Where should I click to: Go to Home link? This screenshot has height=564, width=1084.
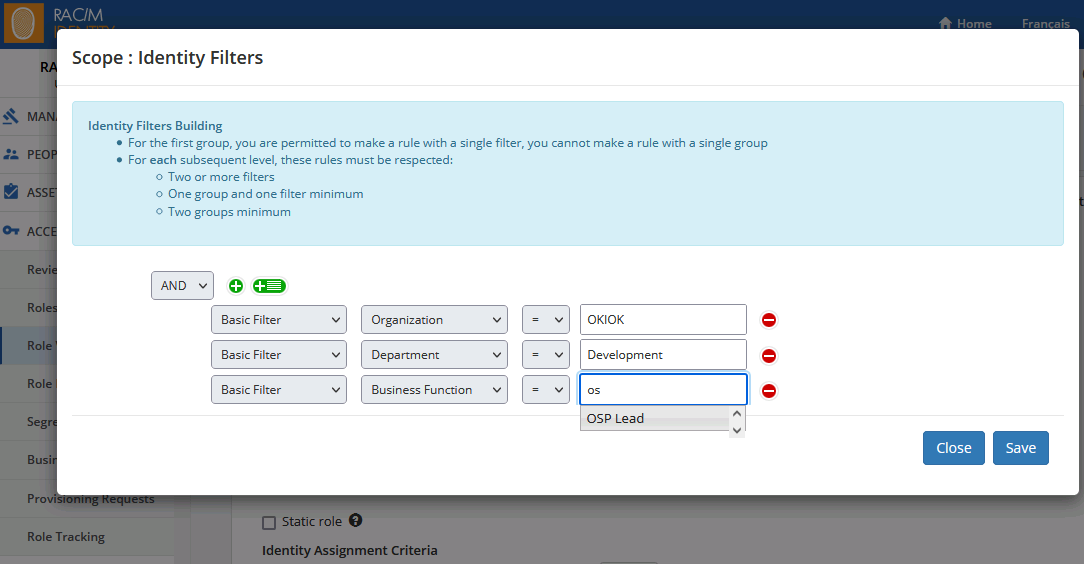974,24
